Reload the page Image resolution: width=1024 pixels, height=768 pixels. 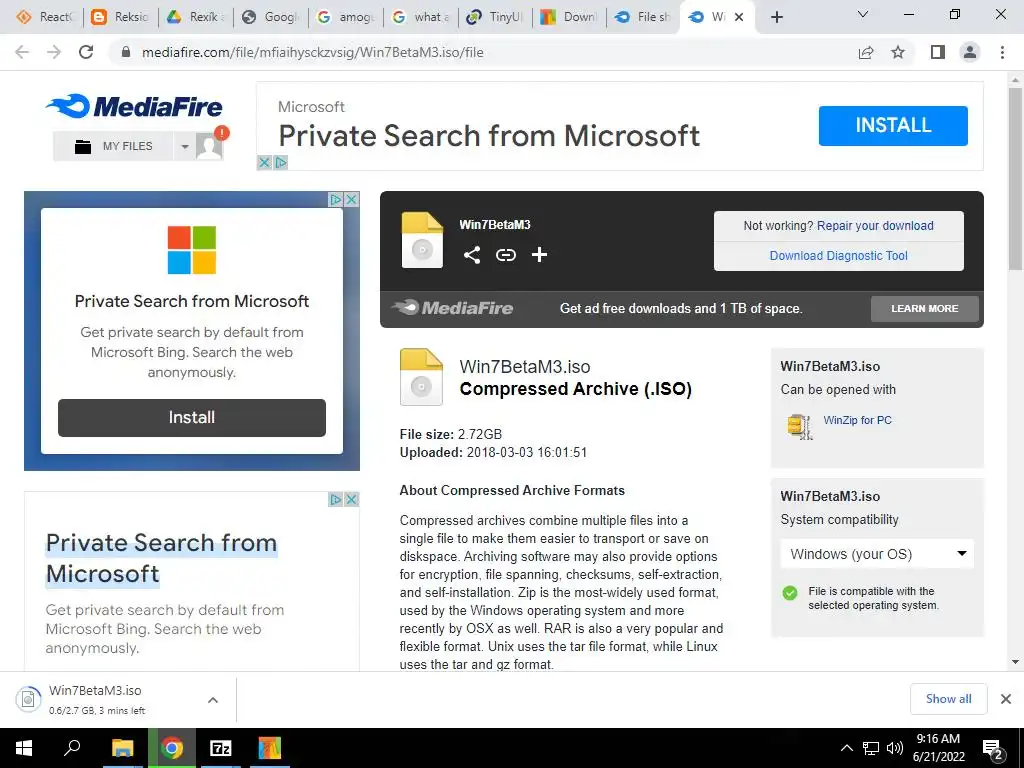click(86, 52)
